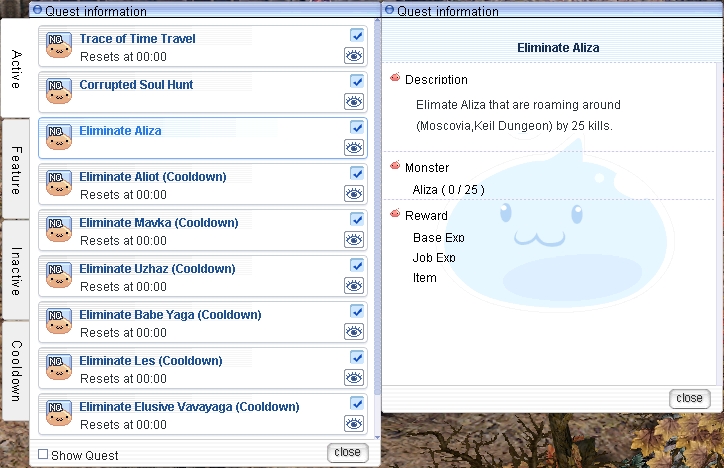
Task: Close the Eliminate Aliza detail panel
Action: [x=689, y=398]
